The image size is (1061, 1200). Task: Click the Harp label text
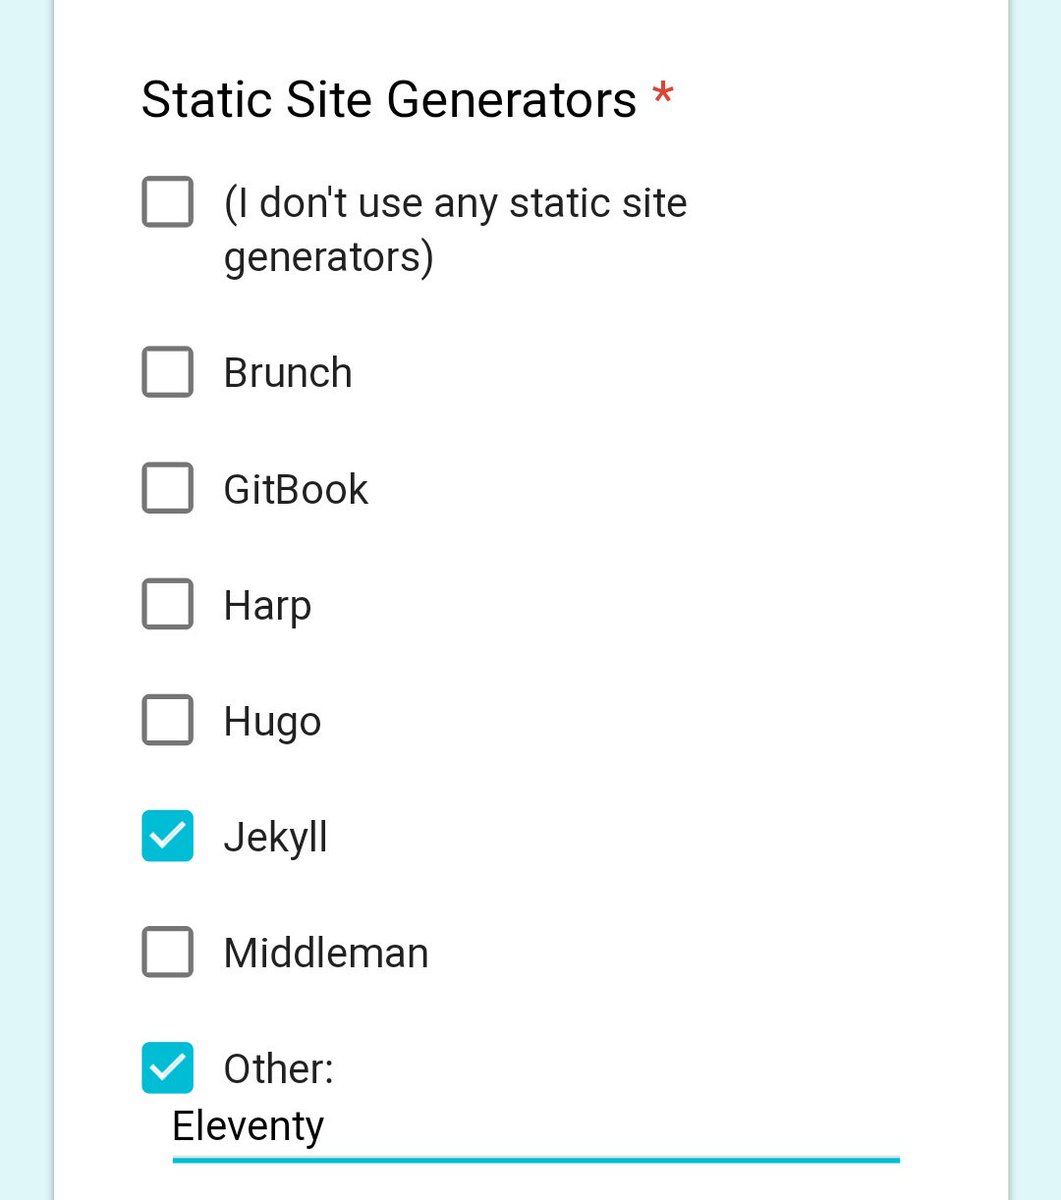(x=268, y=607)
